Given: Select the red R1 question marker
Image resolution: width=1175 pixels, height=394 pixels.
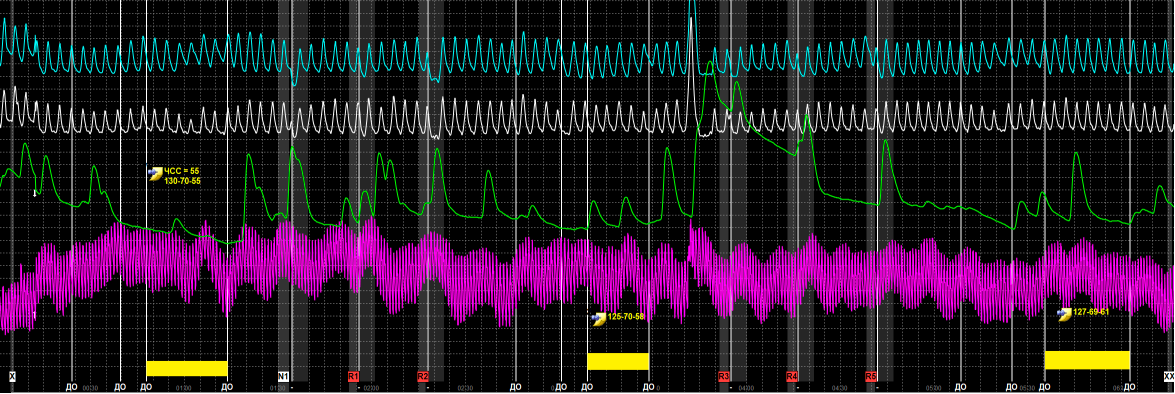Looking at the screenshot, I should (x=354, y=376).
